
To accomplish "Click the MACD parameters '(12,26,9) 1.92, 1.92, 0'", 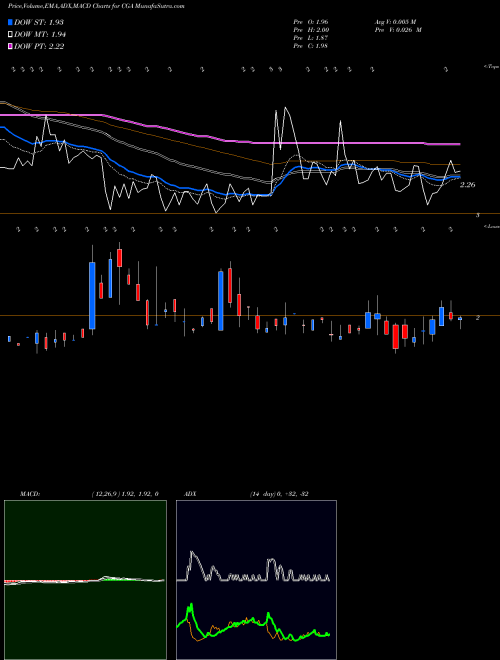I will tap(125, 494).
